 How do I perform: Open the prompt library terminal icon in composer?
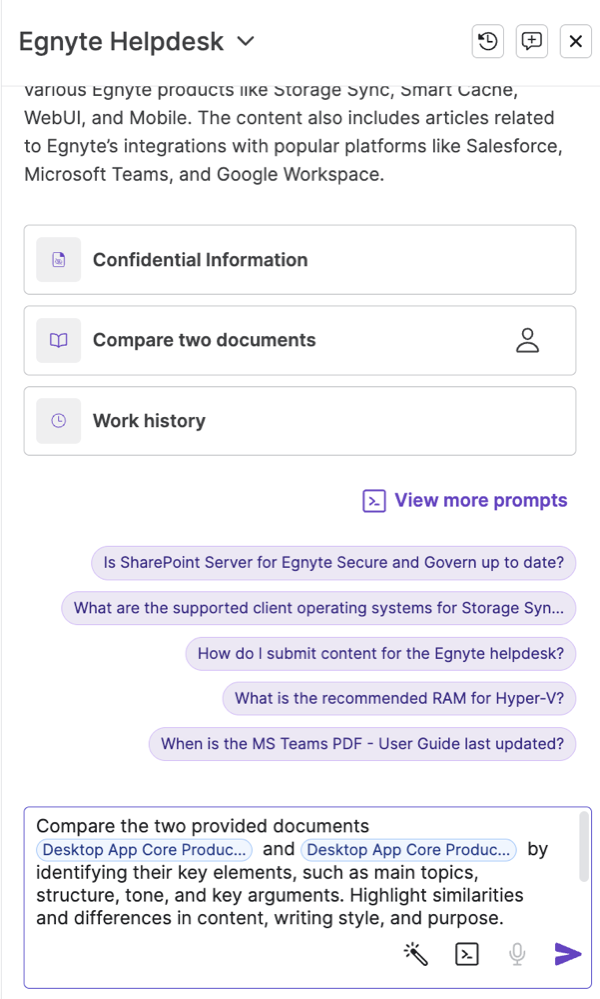(467, 954)
